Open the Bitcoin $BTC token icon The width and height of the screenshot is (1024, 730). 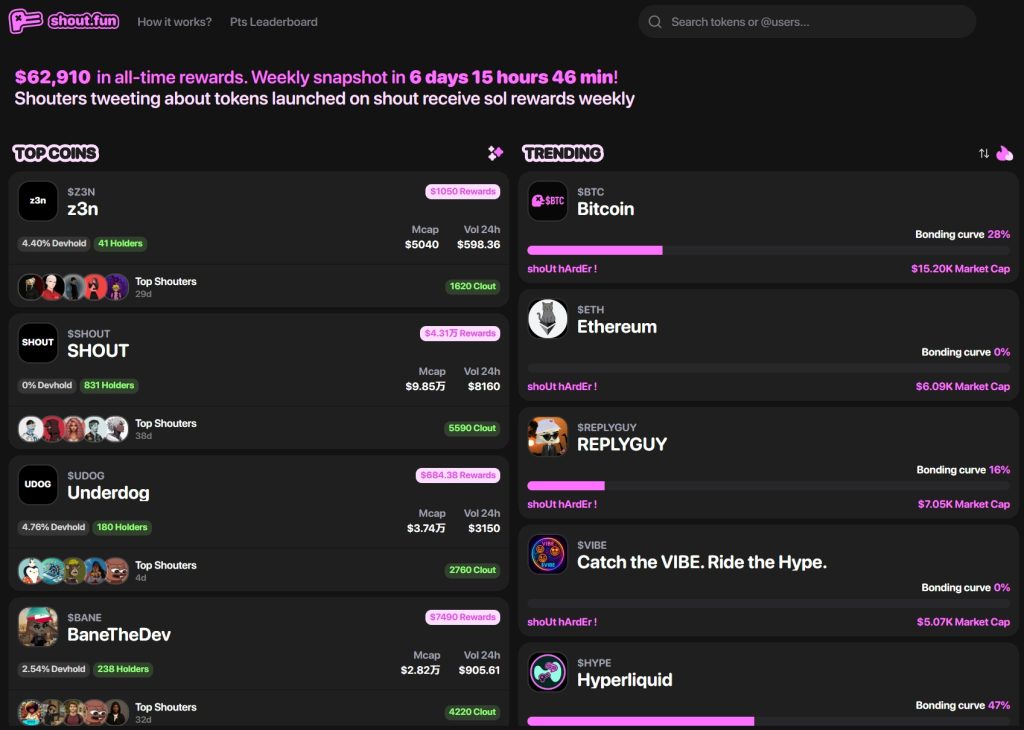tap(547, 200)
